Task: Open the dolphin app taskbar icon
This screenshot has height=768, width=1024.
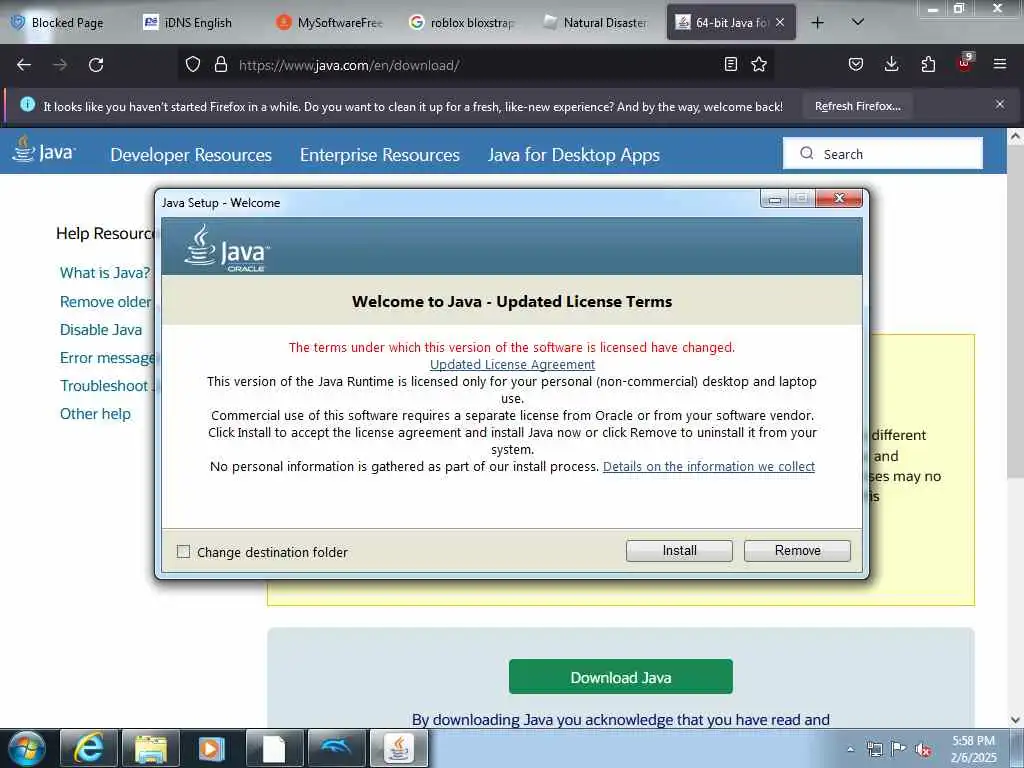Action: pyautogui.click(x=336, y=748)
